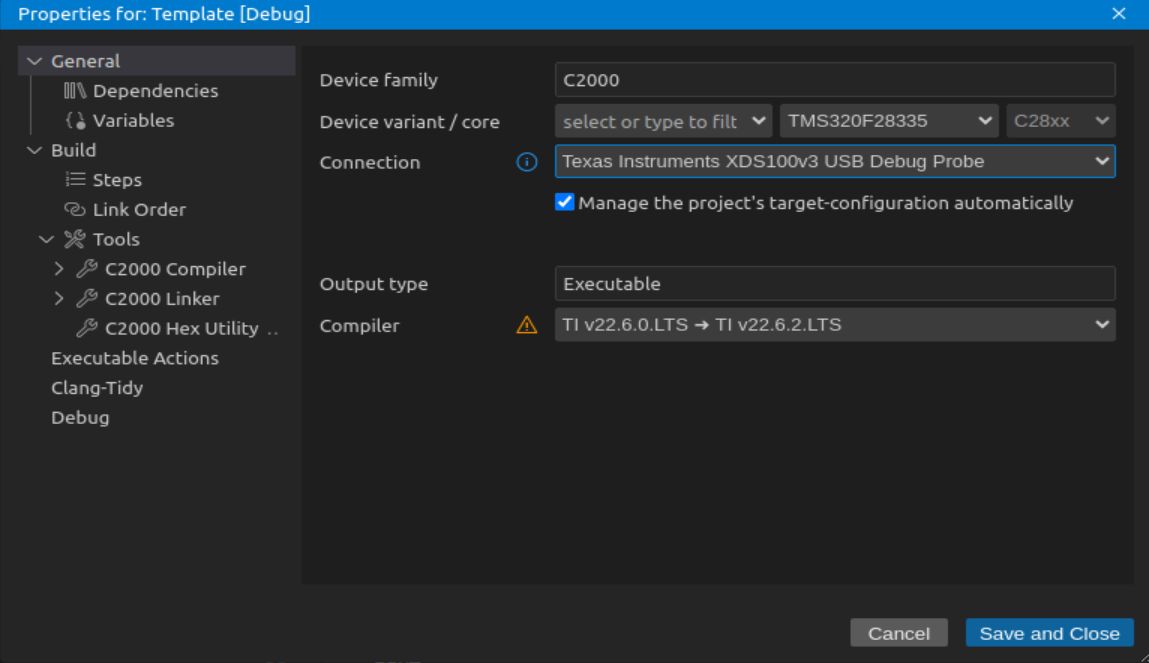Click the dialog title Properties for: Template [Debug]

coord(164,14)
